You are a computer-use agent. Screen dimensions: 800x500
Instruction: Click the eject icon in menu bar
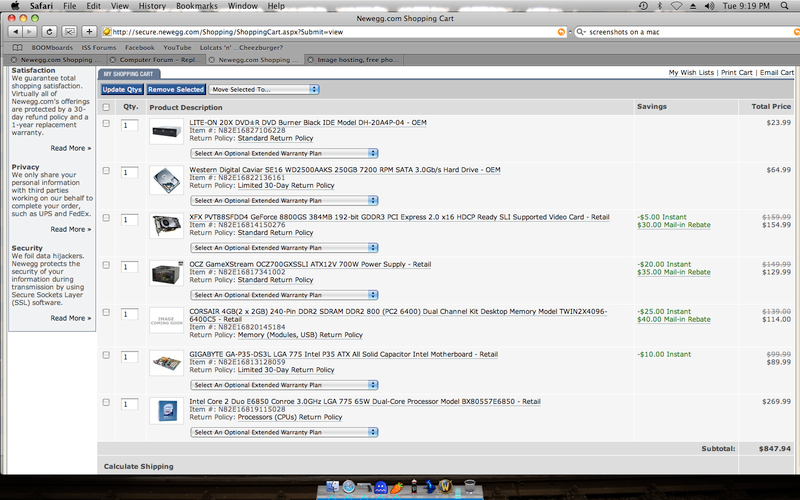tap(693, 6)
